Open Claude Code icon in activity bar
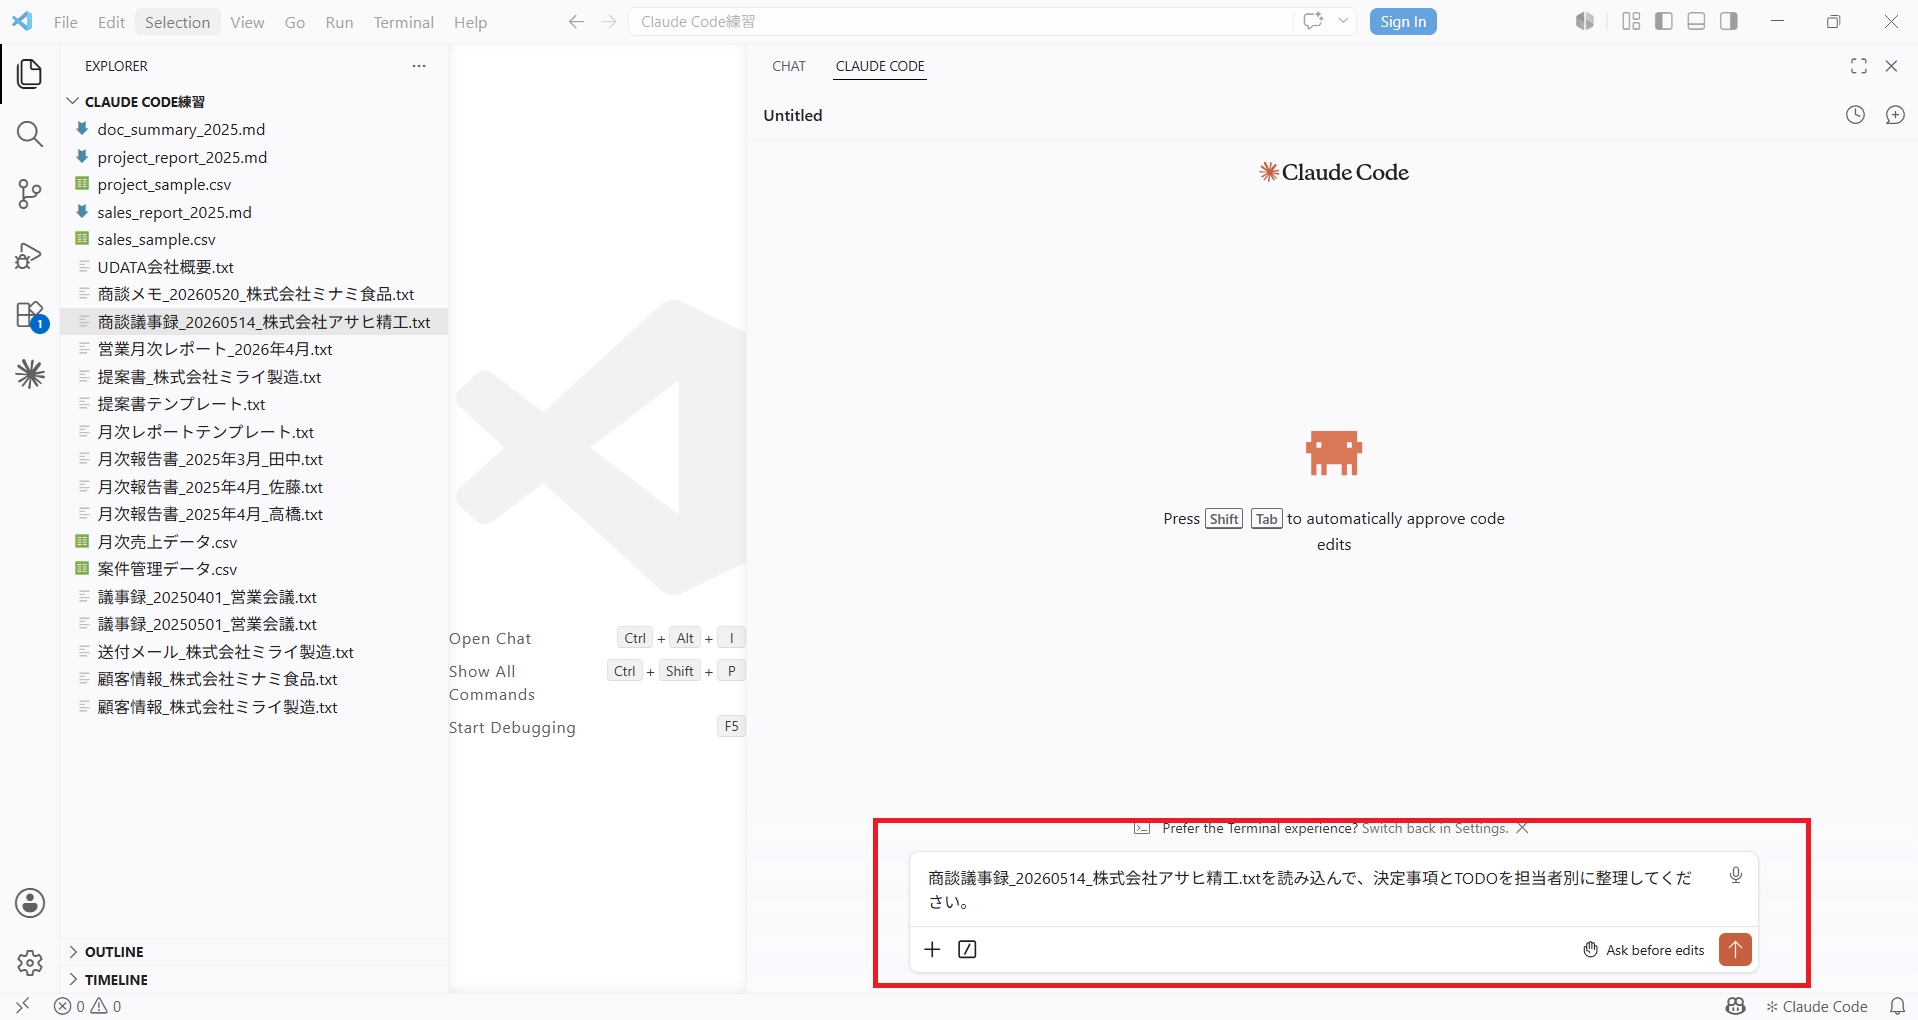Screen dimensions: 1918x1020 [x=30, y=374]
